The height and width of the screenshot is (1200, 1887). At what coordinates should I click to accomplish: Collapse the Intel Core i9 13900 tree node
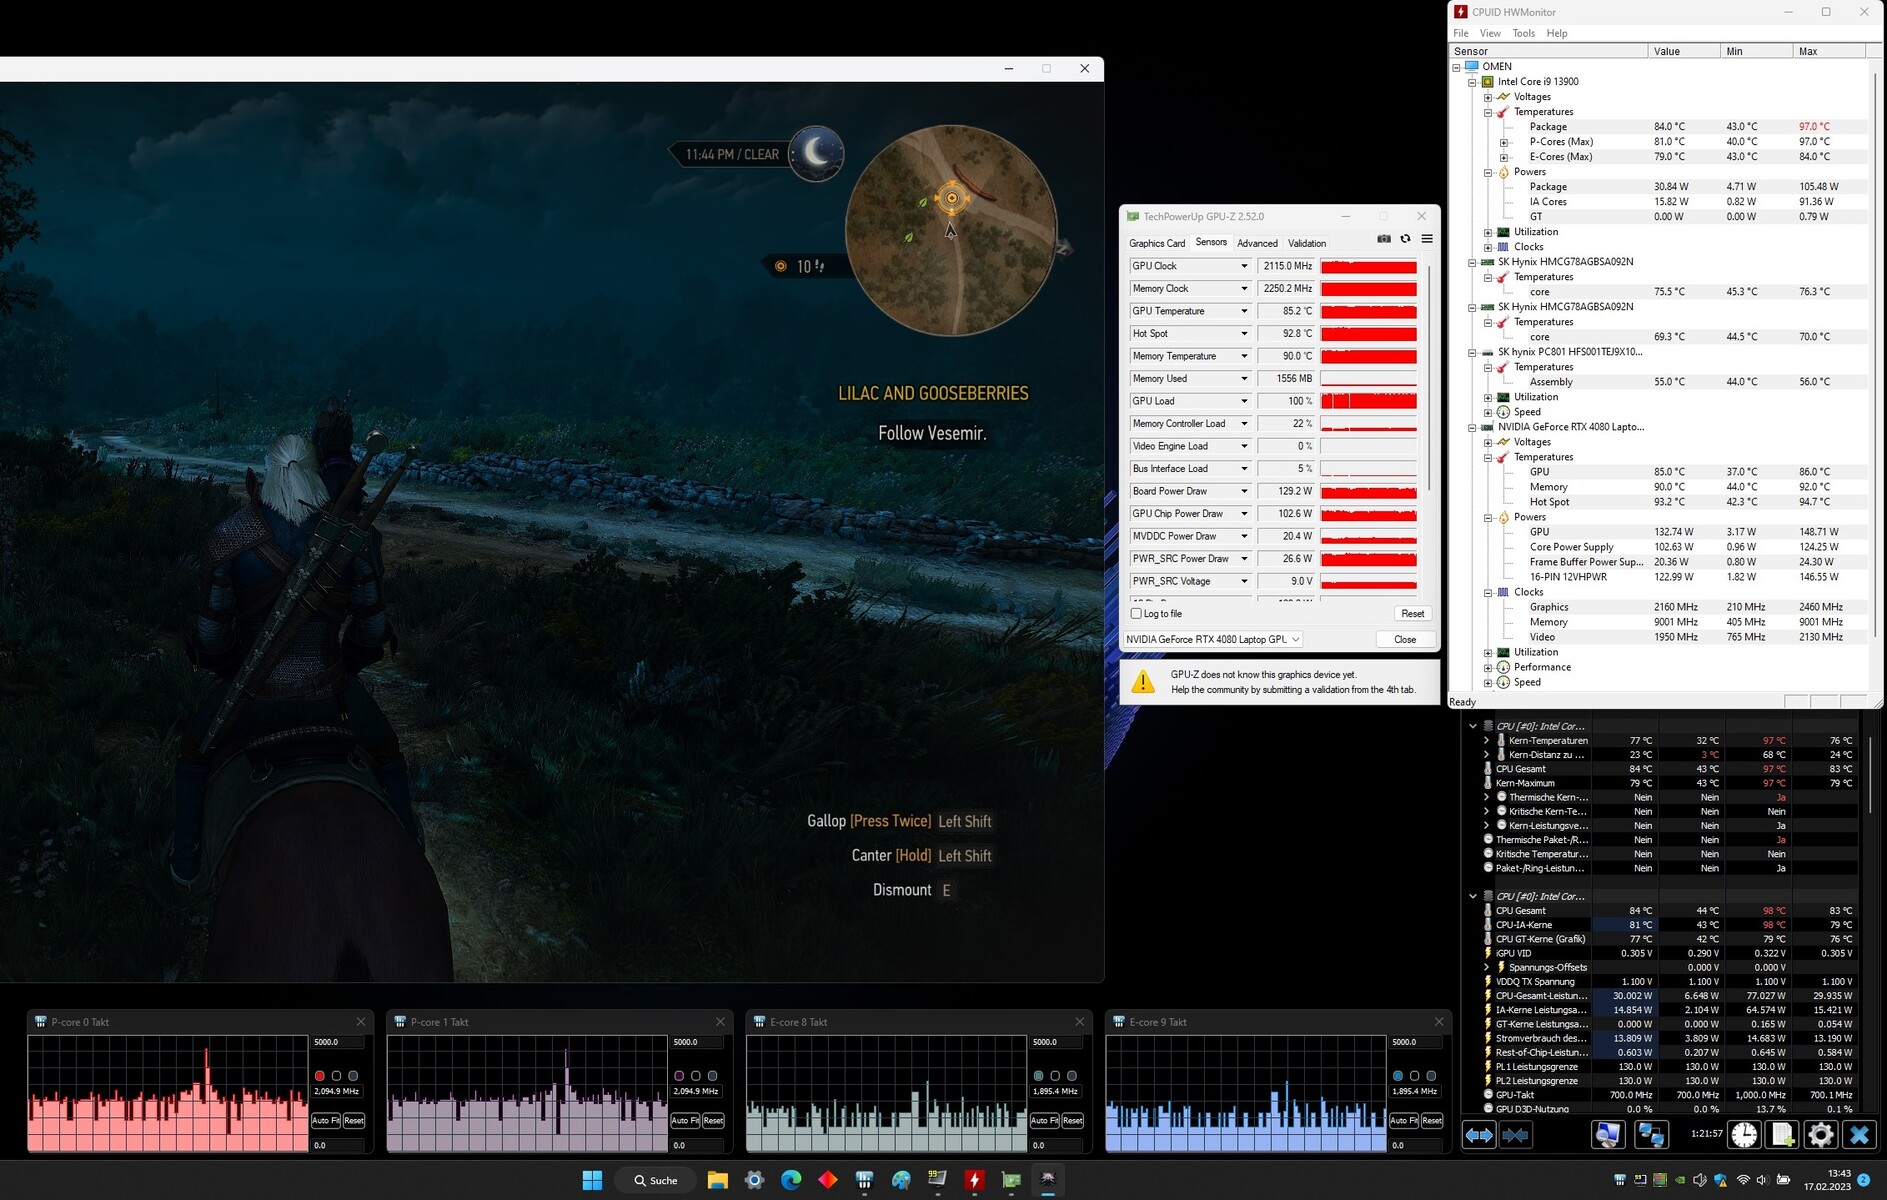[1472, 82]
